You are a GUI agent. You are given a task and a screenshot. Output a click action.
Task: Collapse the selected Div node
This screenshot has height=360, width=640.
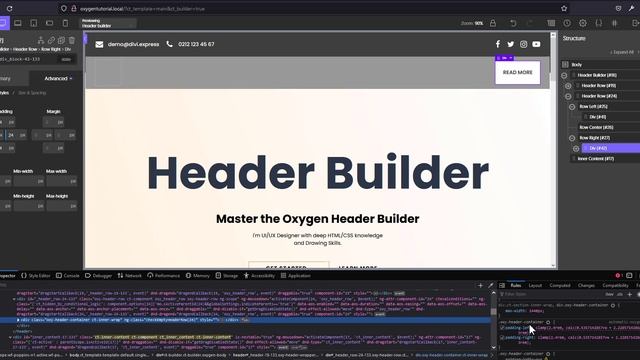point(576,148)
